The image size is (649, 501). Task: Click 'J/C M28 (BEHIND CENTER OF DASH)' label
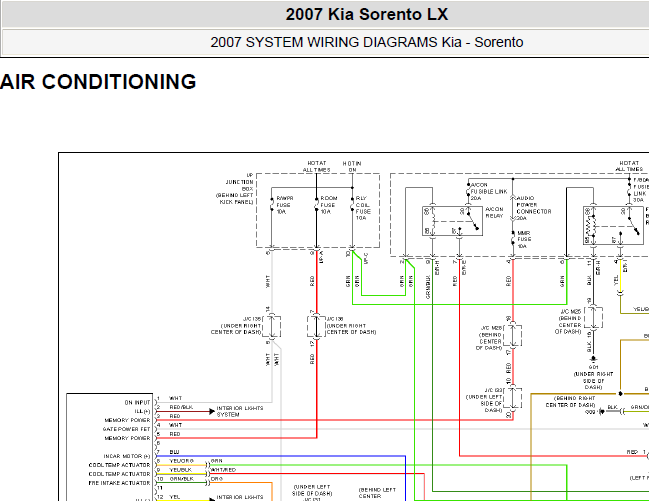click(x=490, y=338)
